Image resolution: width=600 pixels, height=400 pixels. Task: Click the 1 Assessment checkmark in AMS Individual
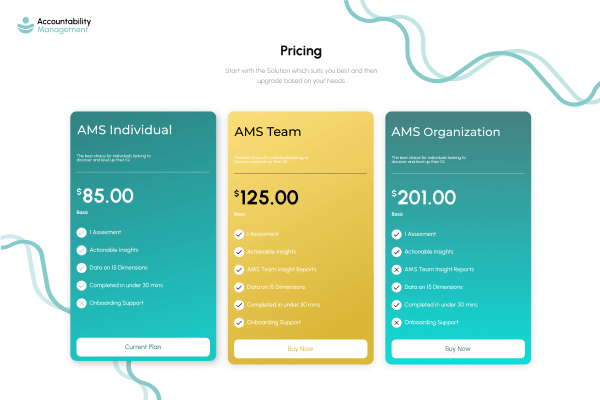tap(81, 232)
